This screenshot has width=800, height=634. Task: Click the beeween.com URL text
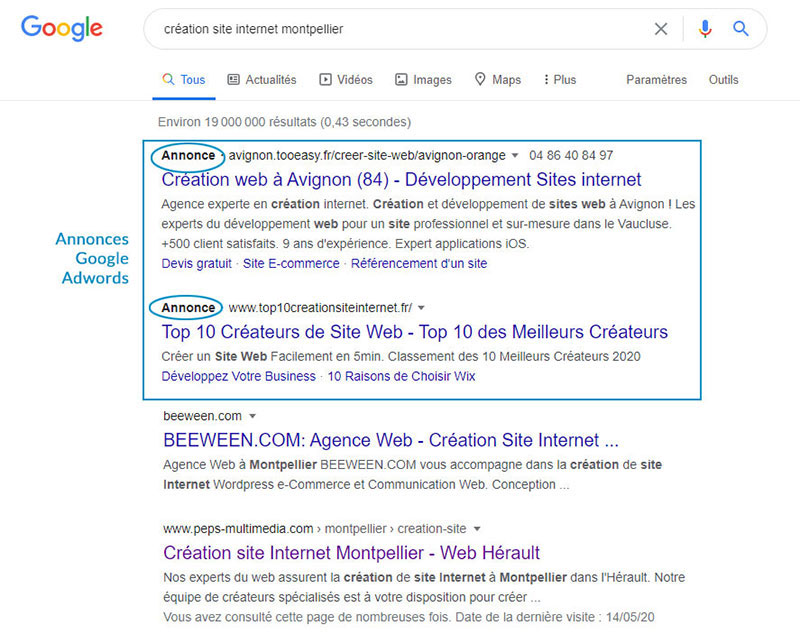202,416
